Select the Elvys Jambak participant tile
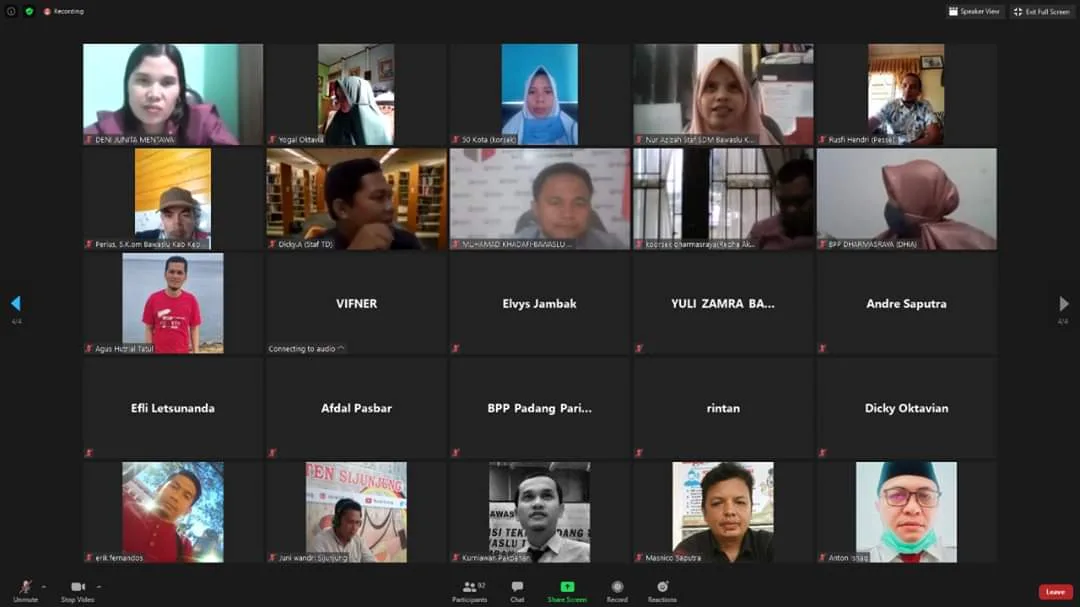The image size is (1080, 607). [x=540, y=304]
